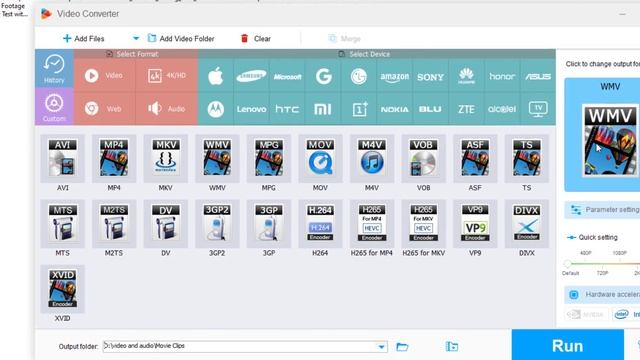
Task: Click the Merge button
Action: [x=344, y=38]
